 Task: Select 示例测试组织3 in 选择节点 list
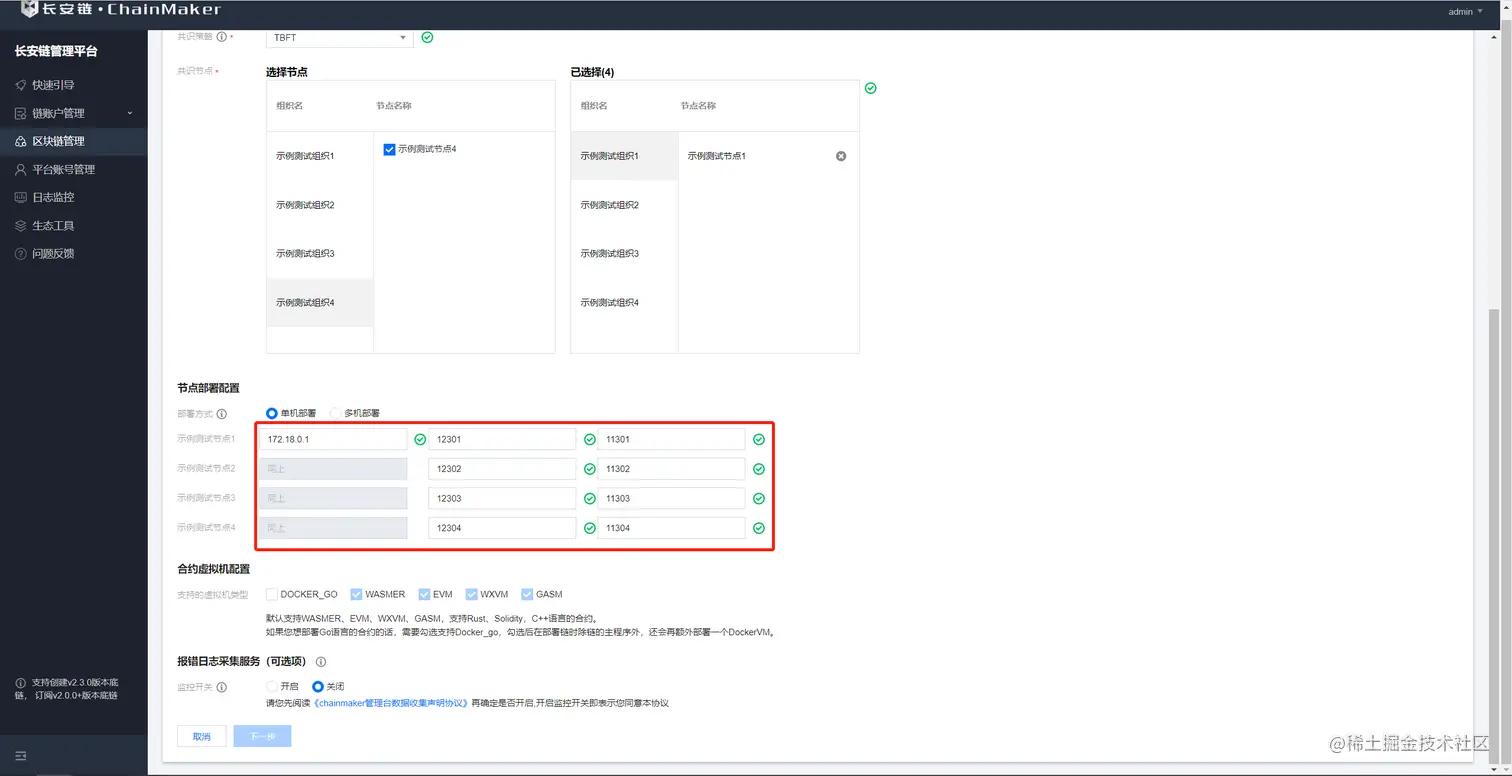320,254
